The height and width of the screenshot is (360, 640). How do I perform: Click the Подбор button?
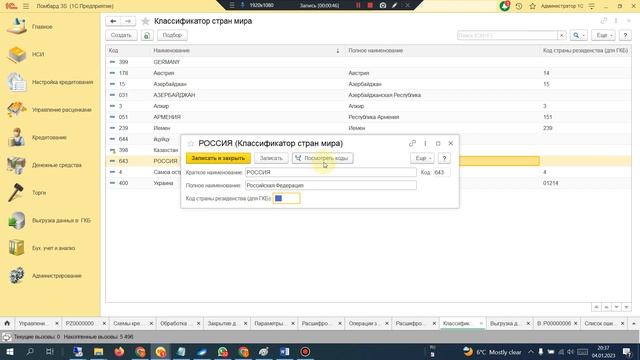point(172,36)
